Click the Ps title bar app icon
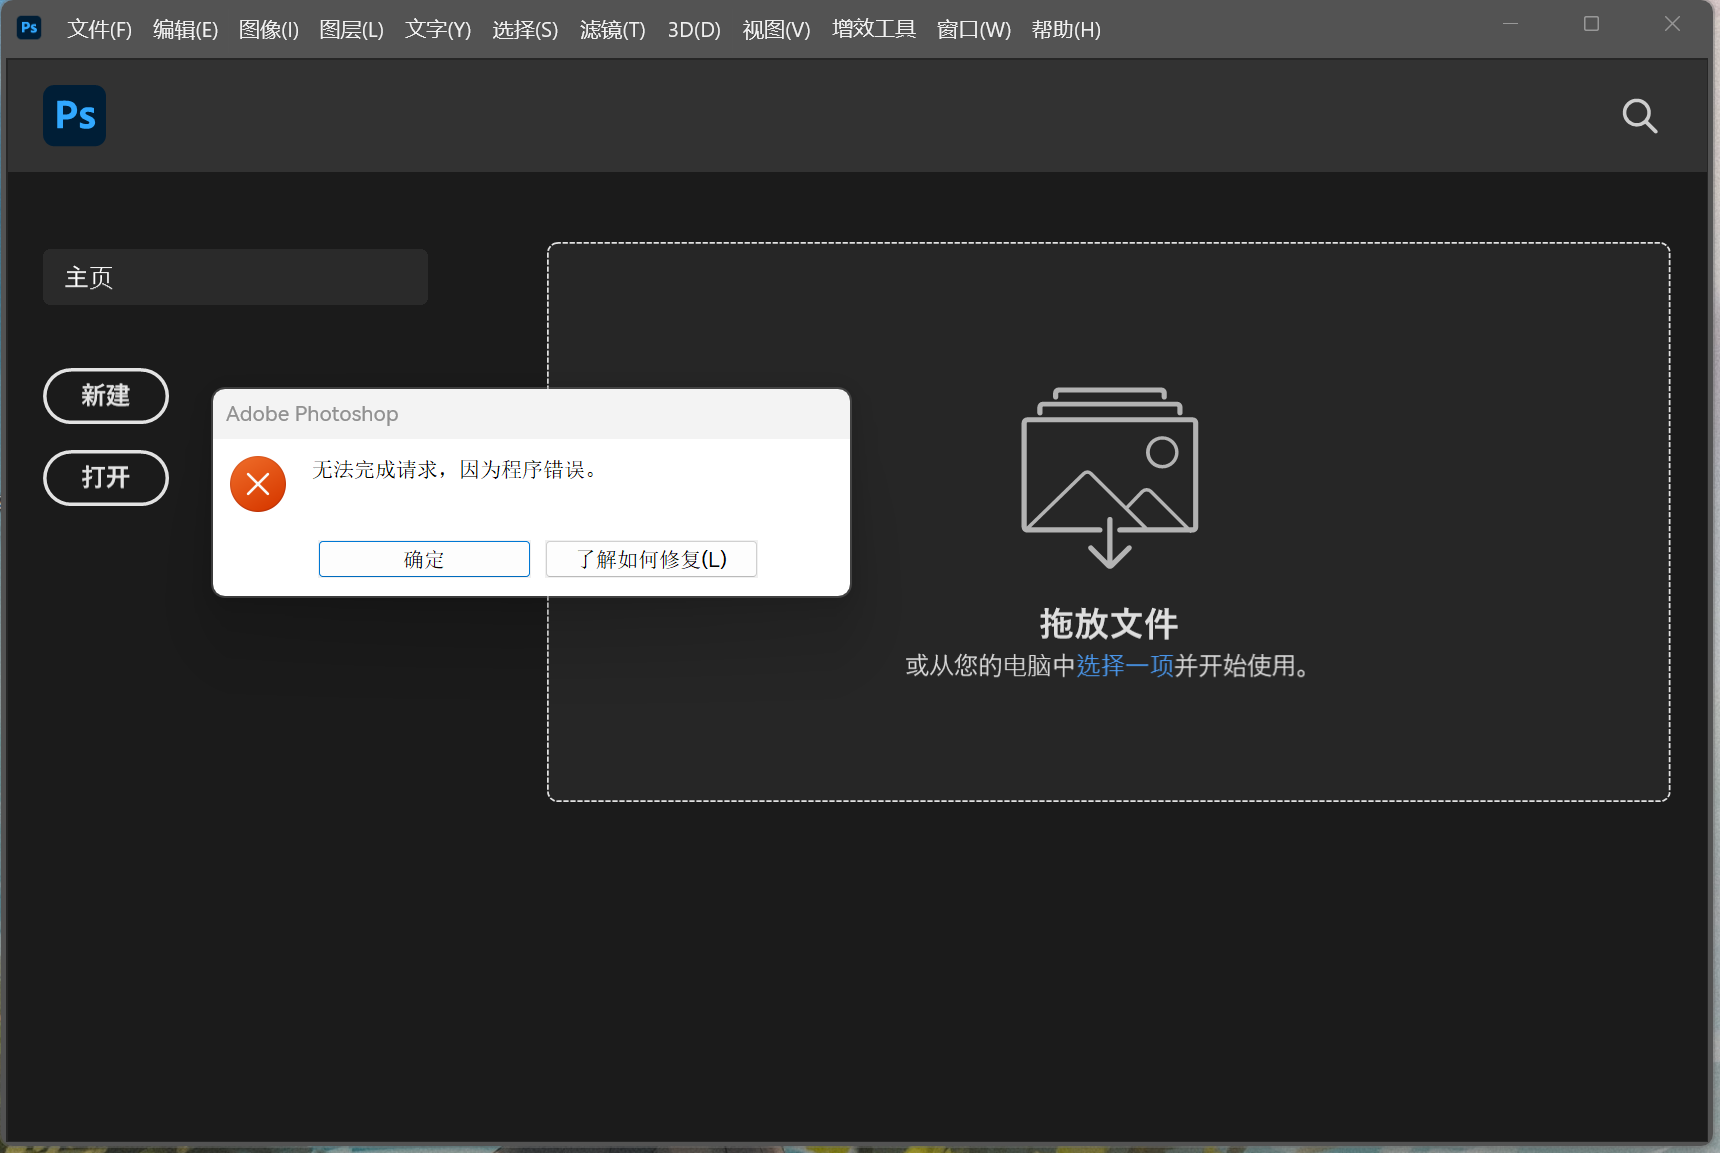Image resolution: width=1720 pixels, height=1153 pixels. coord(29,28)
